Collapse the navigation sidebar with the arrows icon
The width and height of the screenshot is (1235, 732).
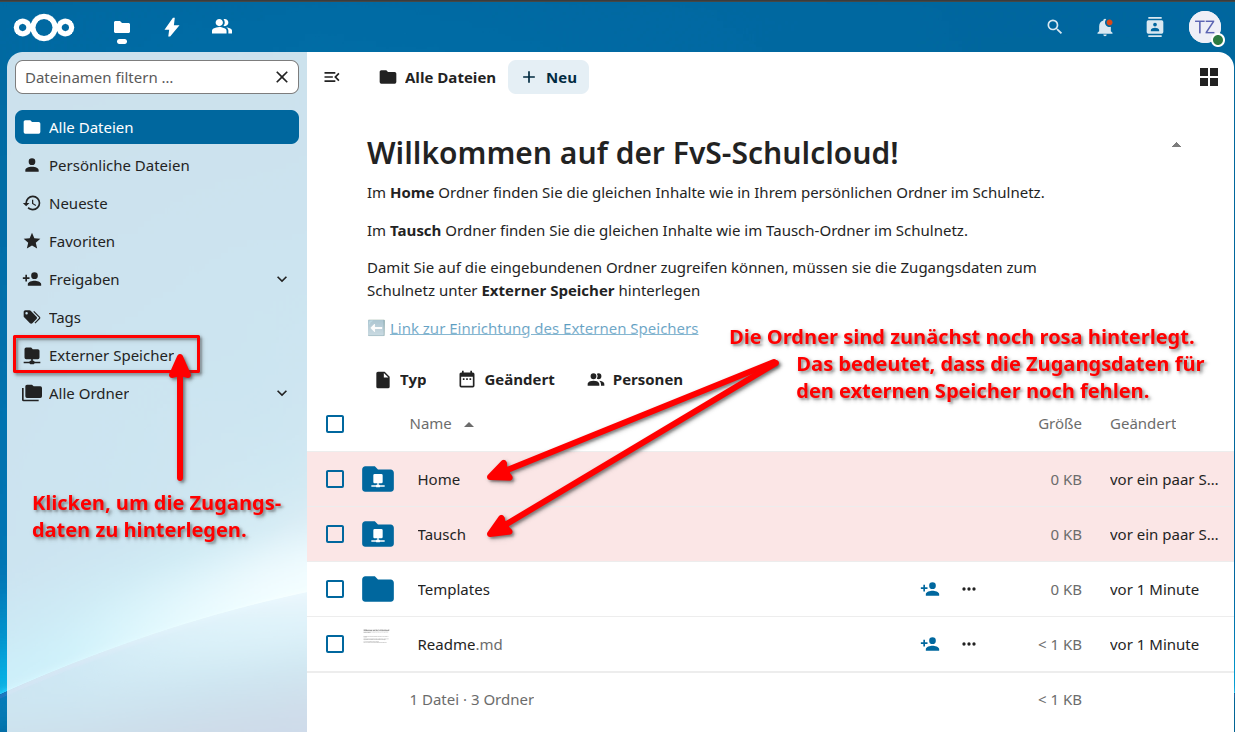point(331,76)
